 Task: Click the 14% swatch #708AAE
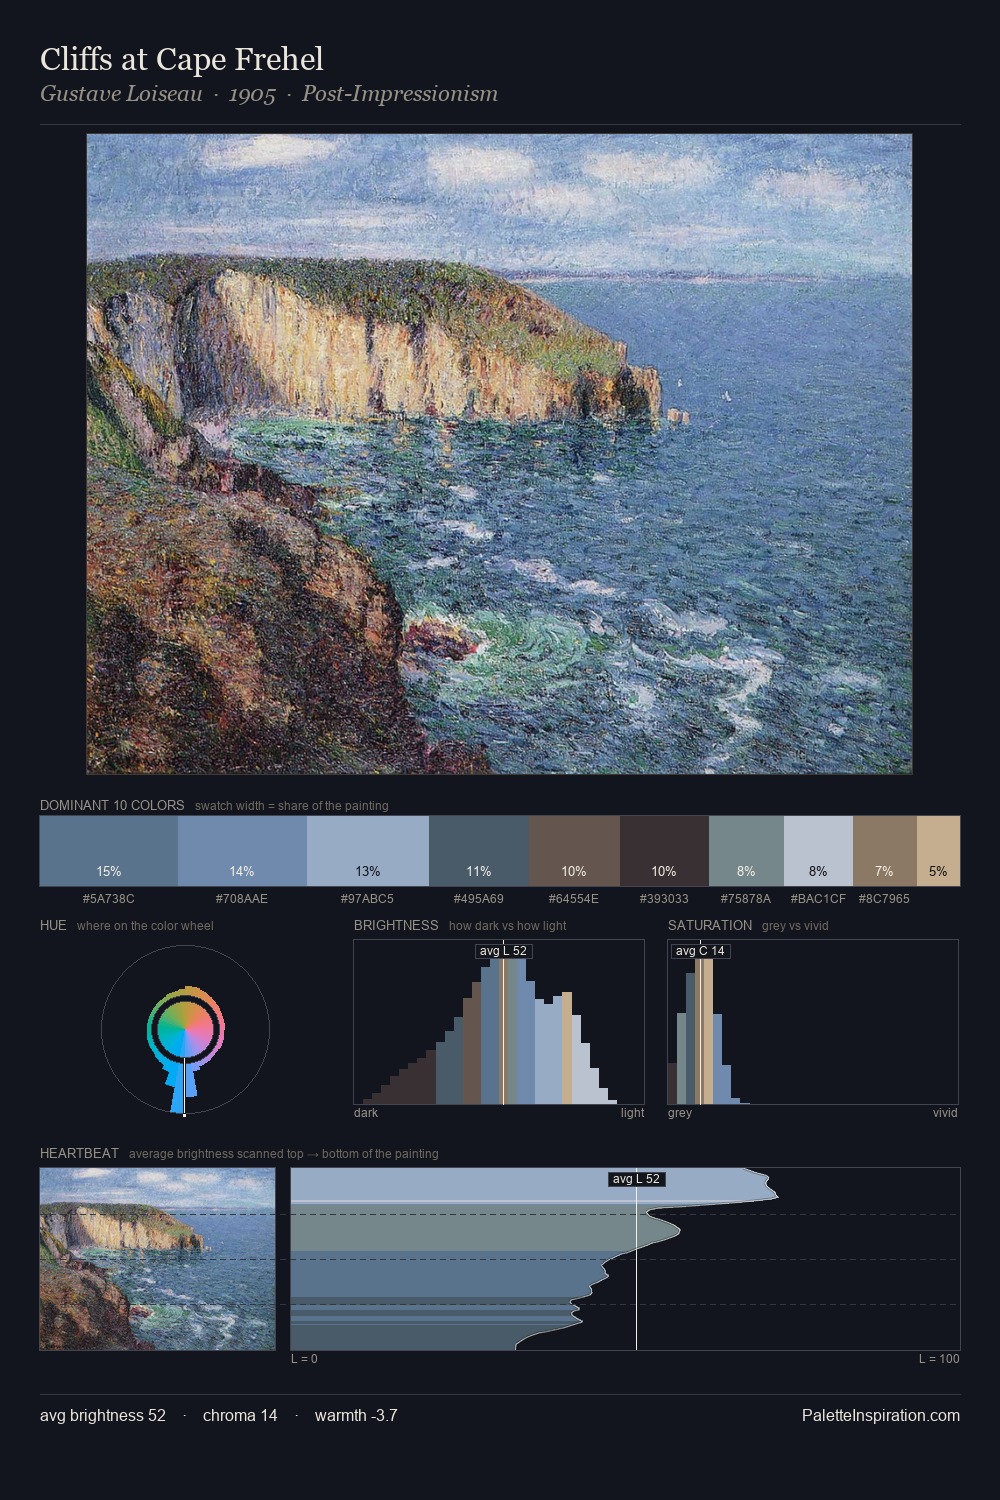coord(242,851)
